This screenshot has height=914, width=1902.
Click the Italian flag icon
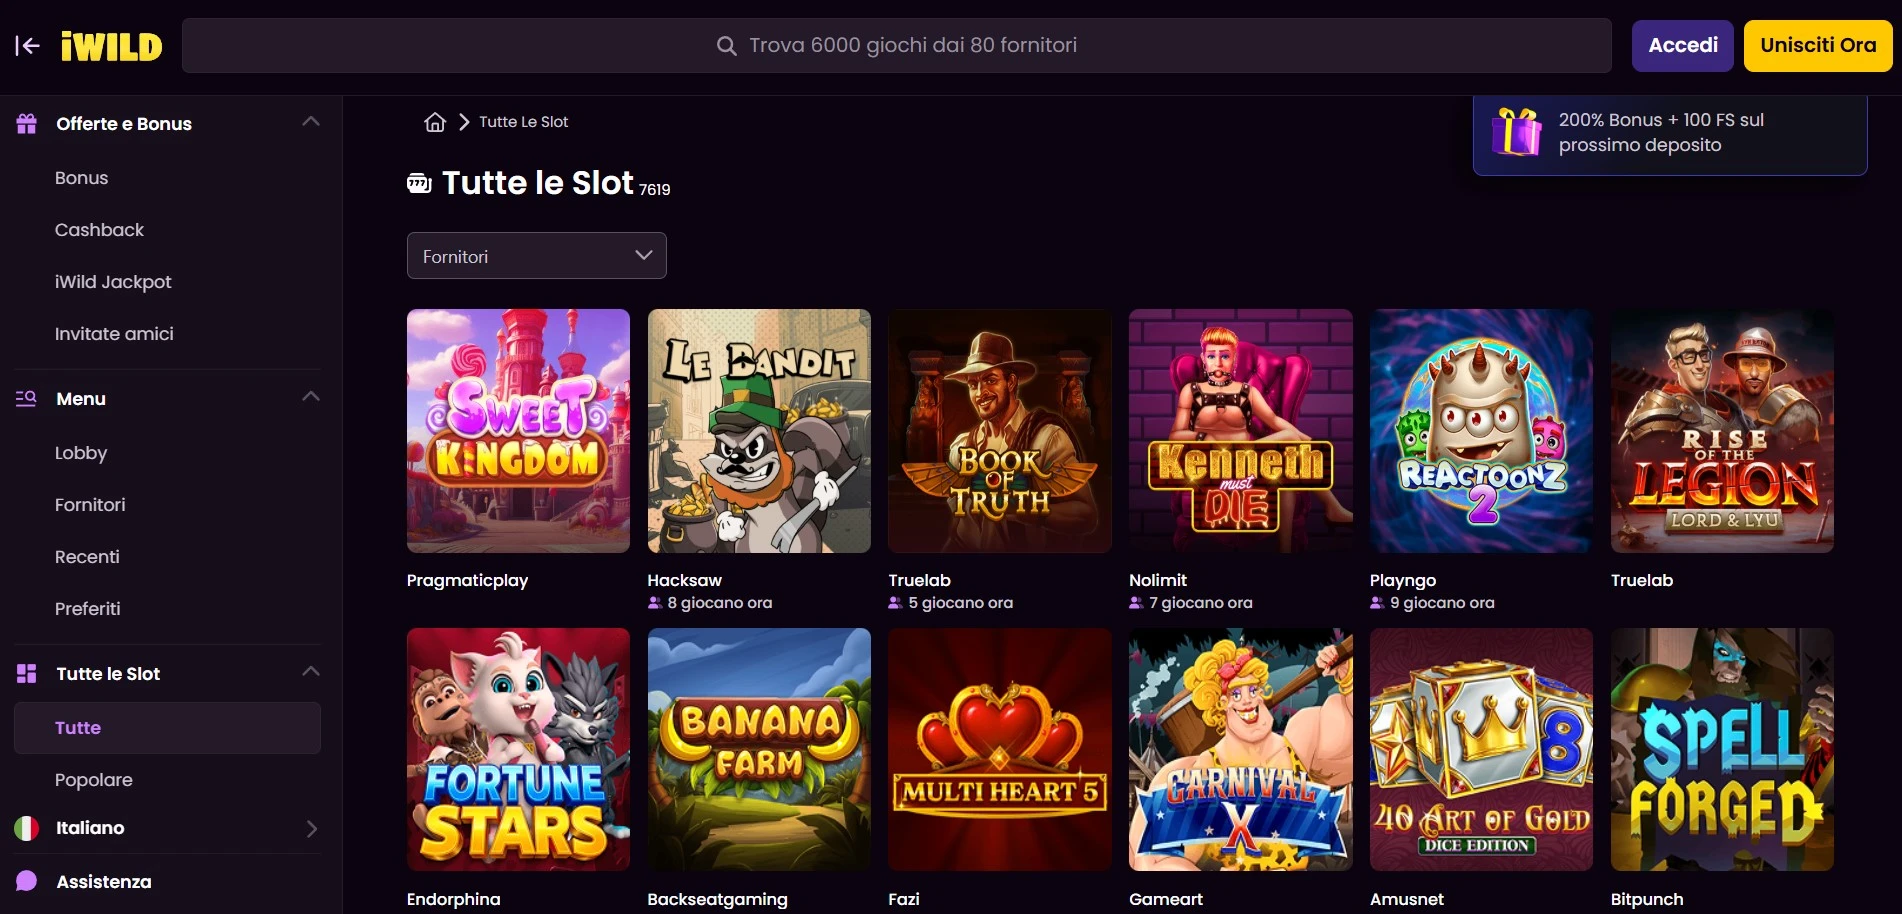(27, 828)
